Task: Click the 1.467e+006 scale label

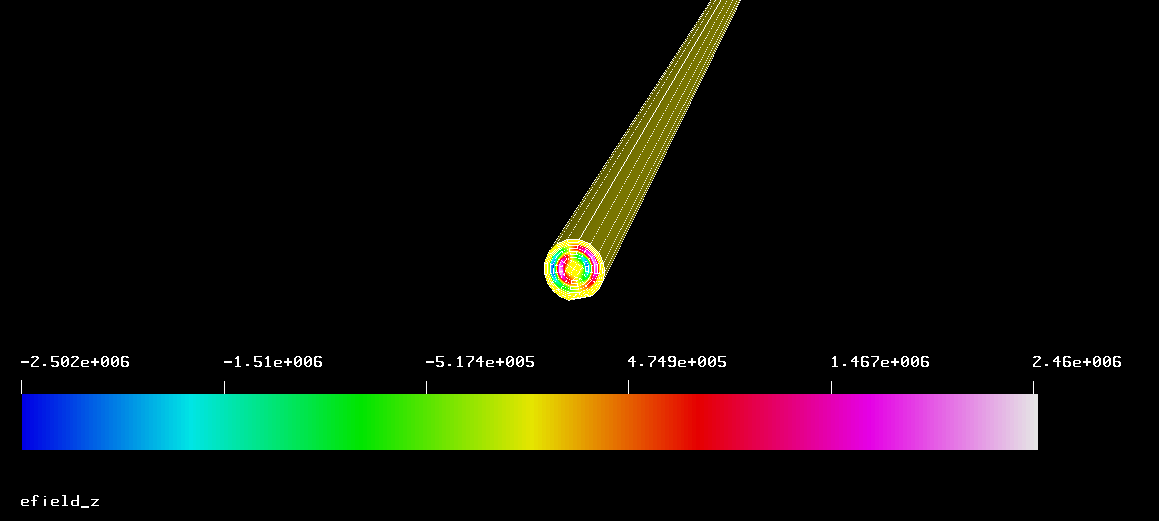Action: pos(880,362)
